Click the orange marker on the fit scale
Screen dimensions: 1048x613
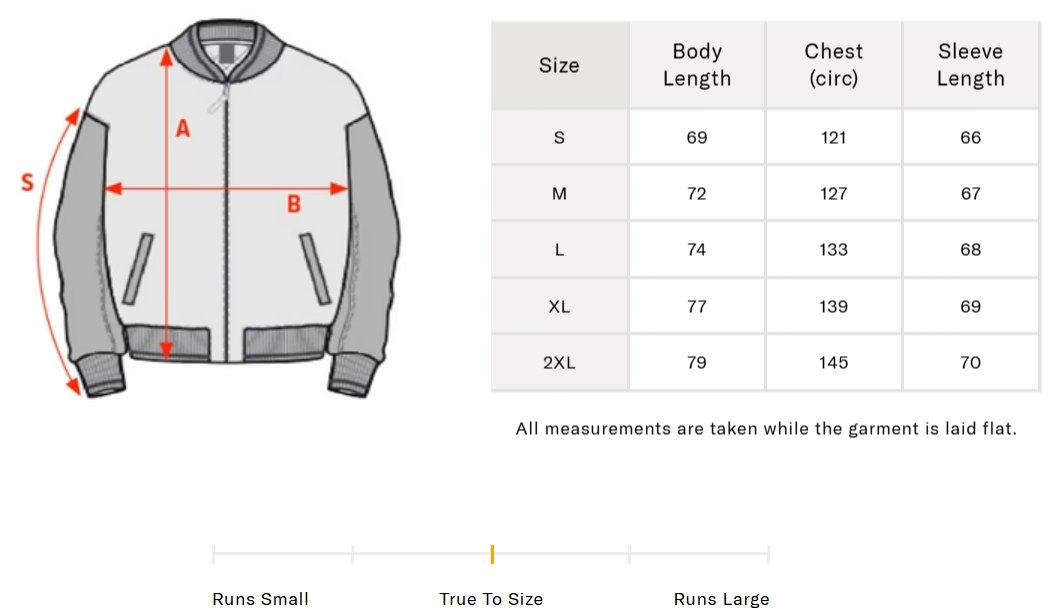click(492, 554)
